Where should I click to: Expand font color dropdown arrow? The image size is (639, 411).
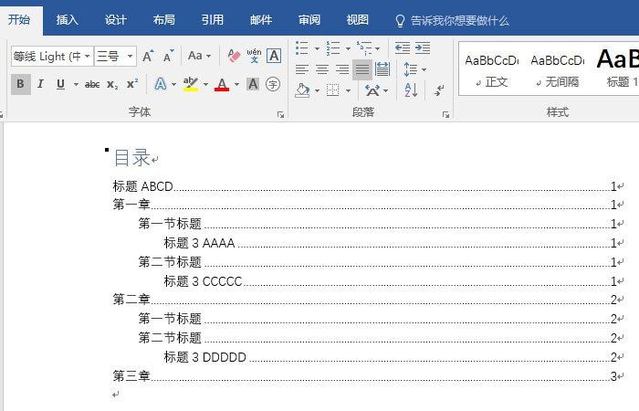coord(237,84)
